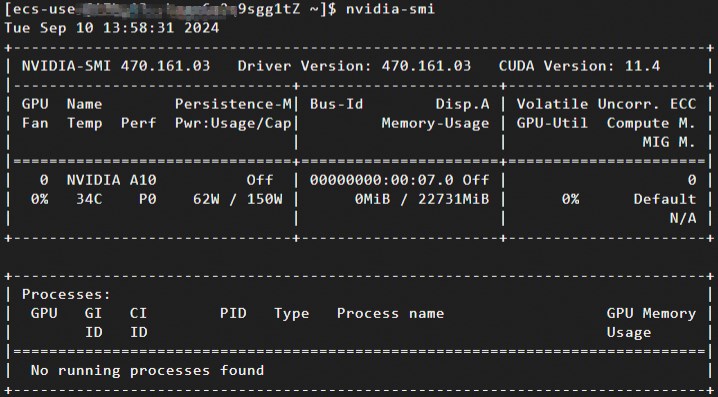Screen dimensions: 718x397
Task: Click the shell prompt hostname ending '9sgg1tZ'
Action: pyautogui.click(x=269, y=9)
